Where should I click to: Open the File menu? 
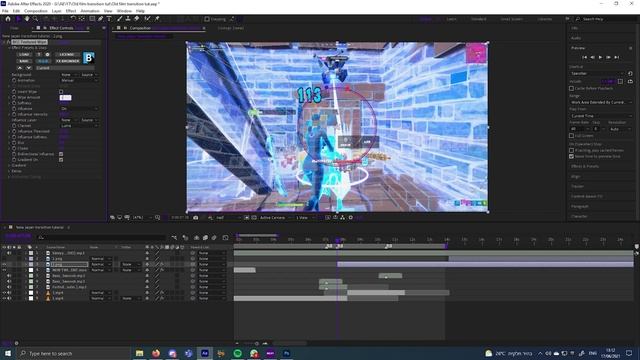(5, 11)
